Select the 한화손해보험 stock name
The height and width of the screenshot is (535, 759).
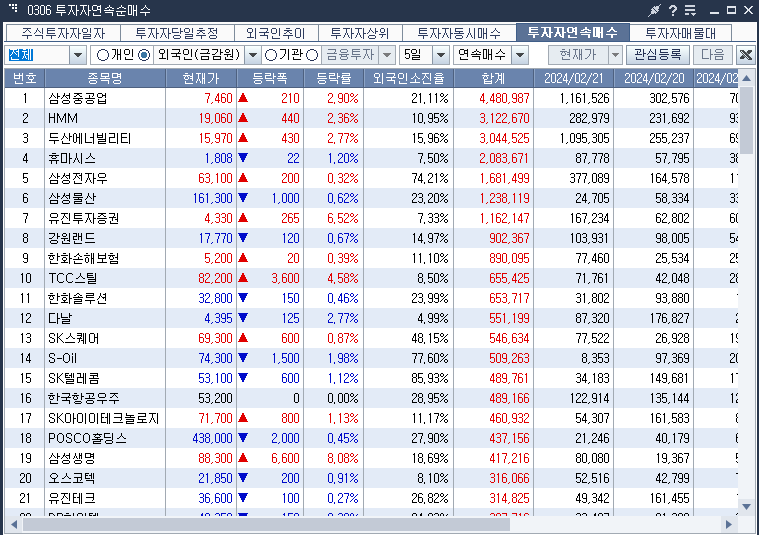click(x=83, y=258)
